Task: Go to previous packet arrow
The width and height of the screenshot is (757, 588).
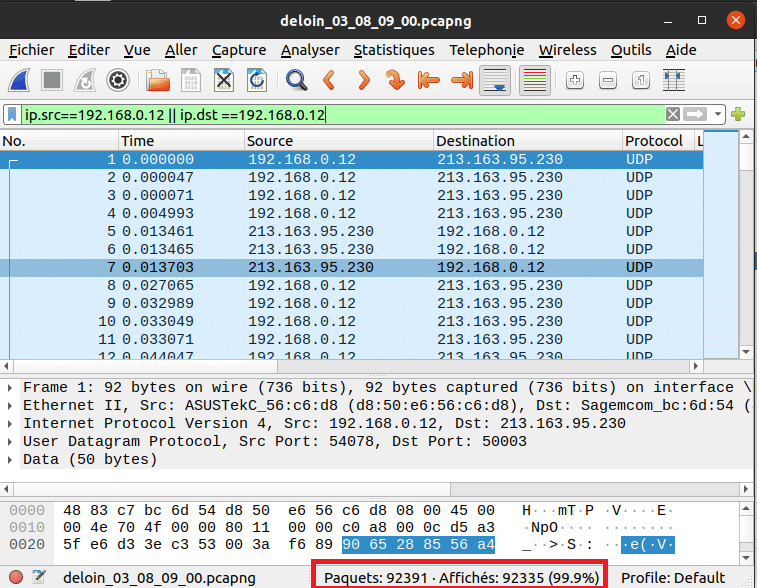Action: click(328, 80)
